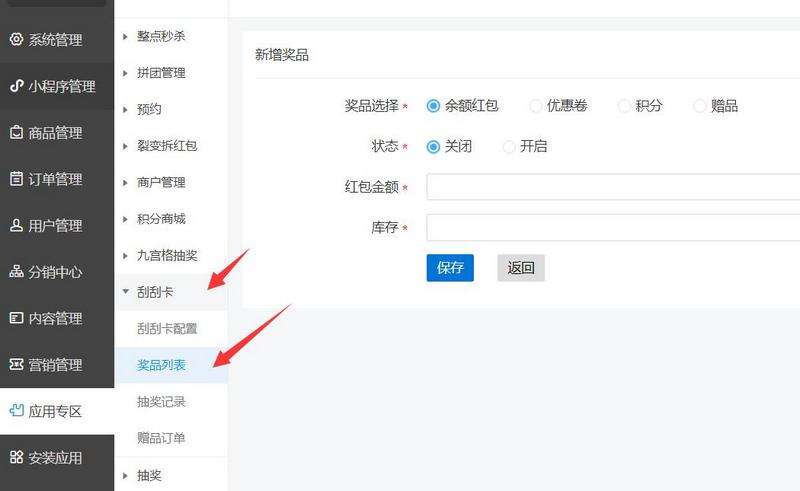
Task: Click the clipboard icon for 订单管理
Action: pyautogui.click(x=16, y=179)
